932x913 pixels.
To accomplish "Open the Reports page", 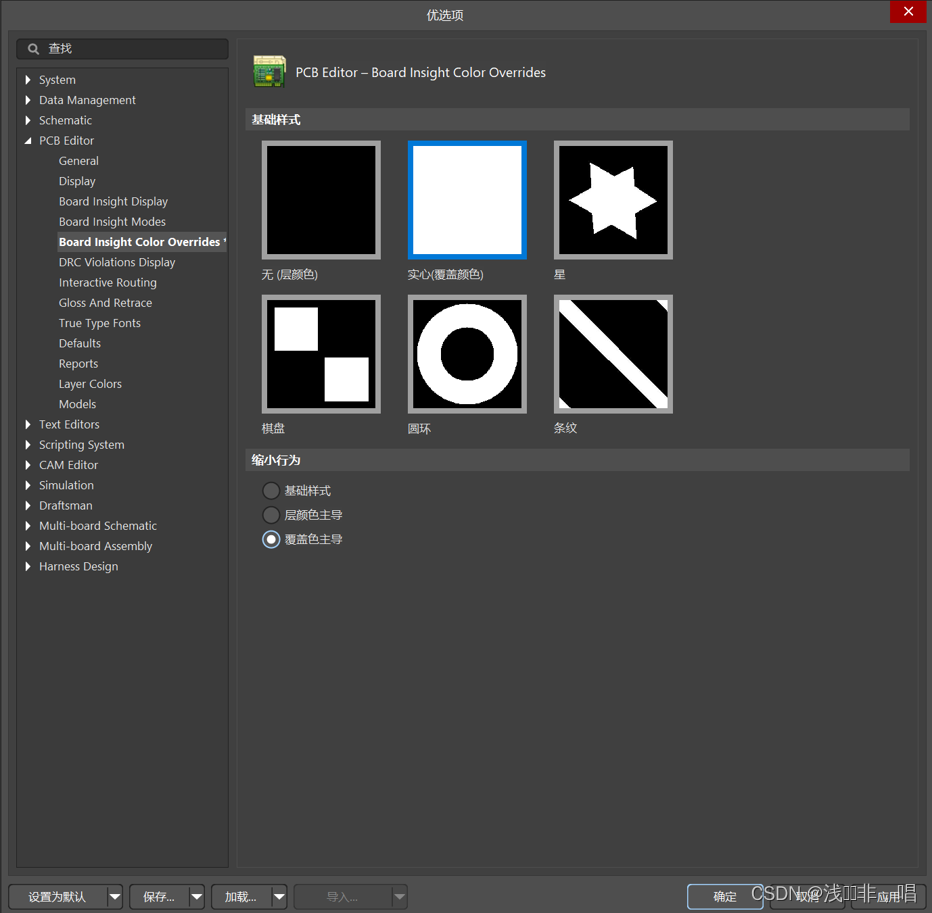I will click(78, 363).
